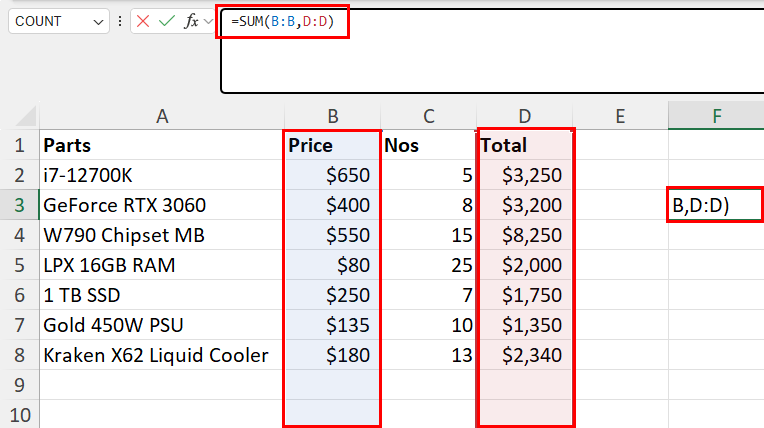Click the $3,200 total cell
The image size is (764, 428).
(x=524, y=205)
